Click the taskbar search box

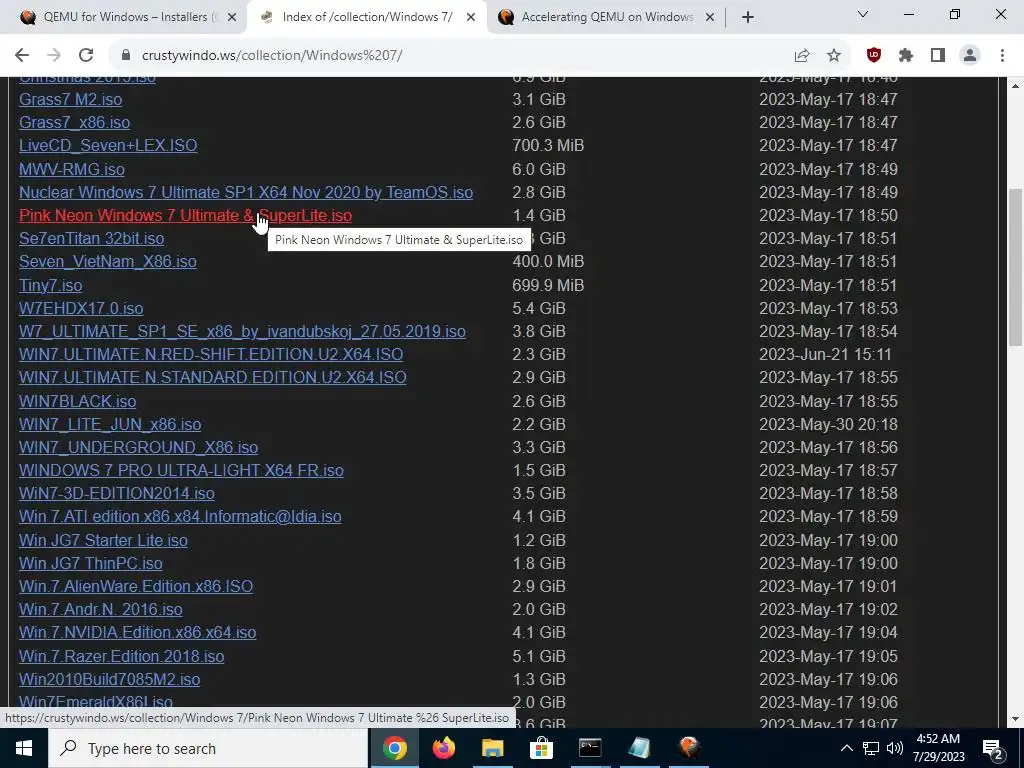click(x=208, y=748)
